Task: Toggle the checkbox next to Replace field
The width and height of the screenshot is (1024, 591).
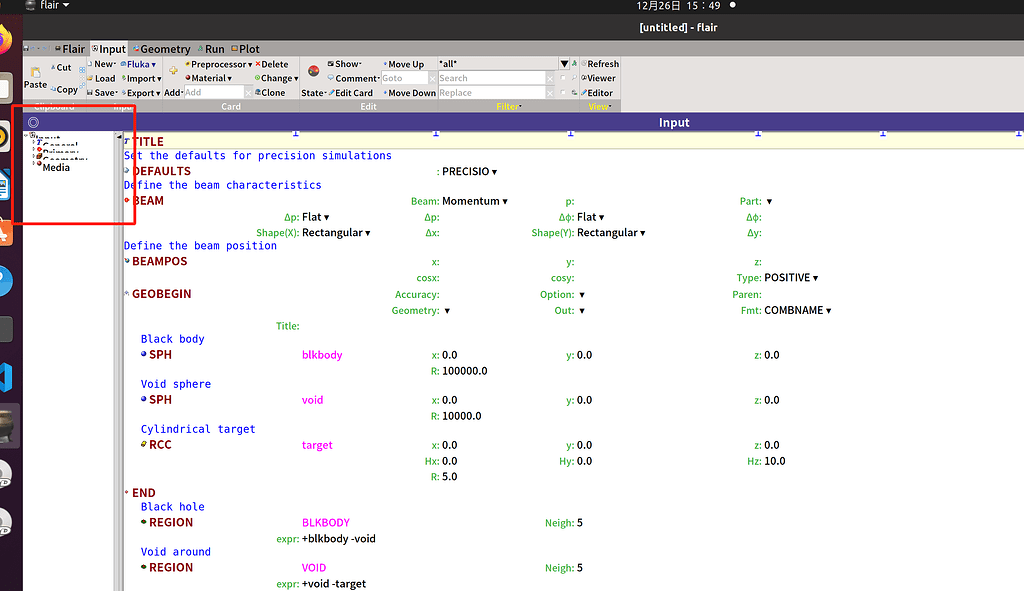Action: click(x=563, y=93)
